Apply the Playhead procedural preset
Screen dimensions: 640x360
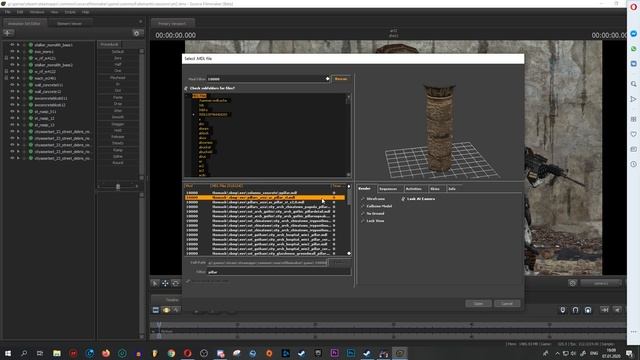pos(118,78)
